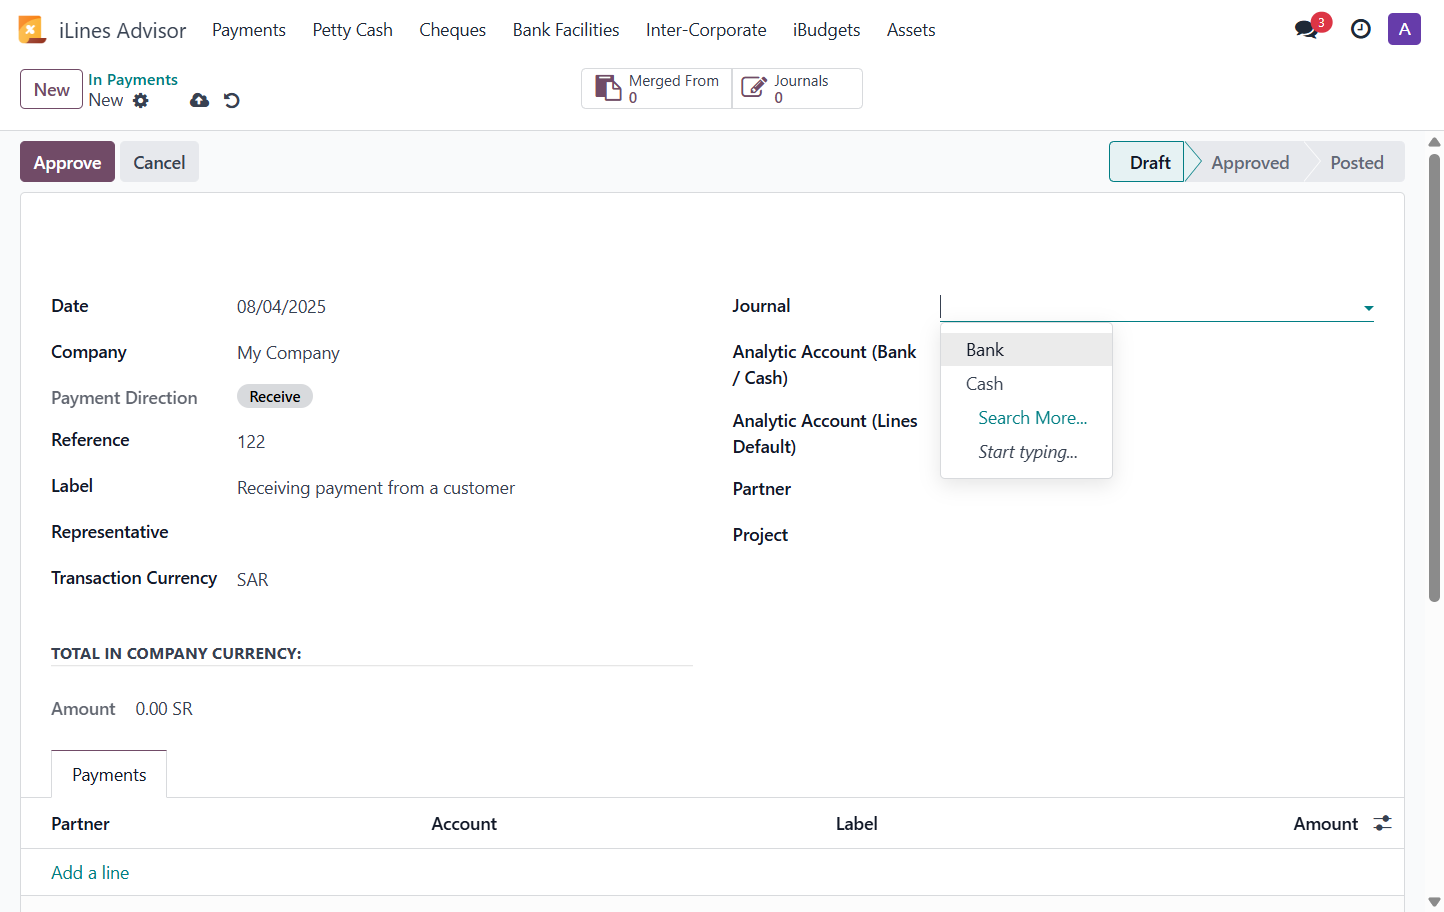Choose Search More in Journal dropdown
This screenshot has height=912, width=1444.
click(x=1032, y=418)
